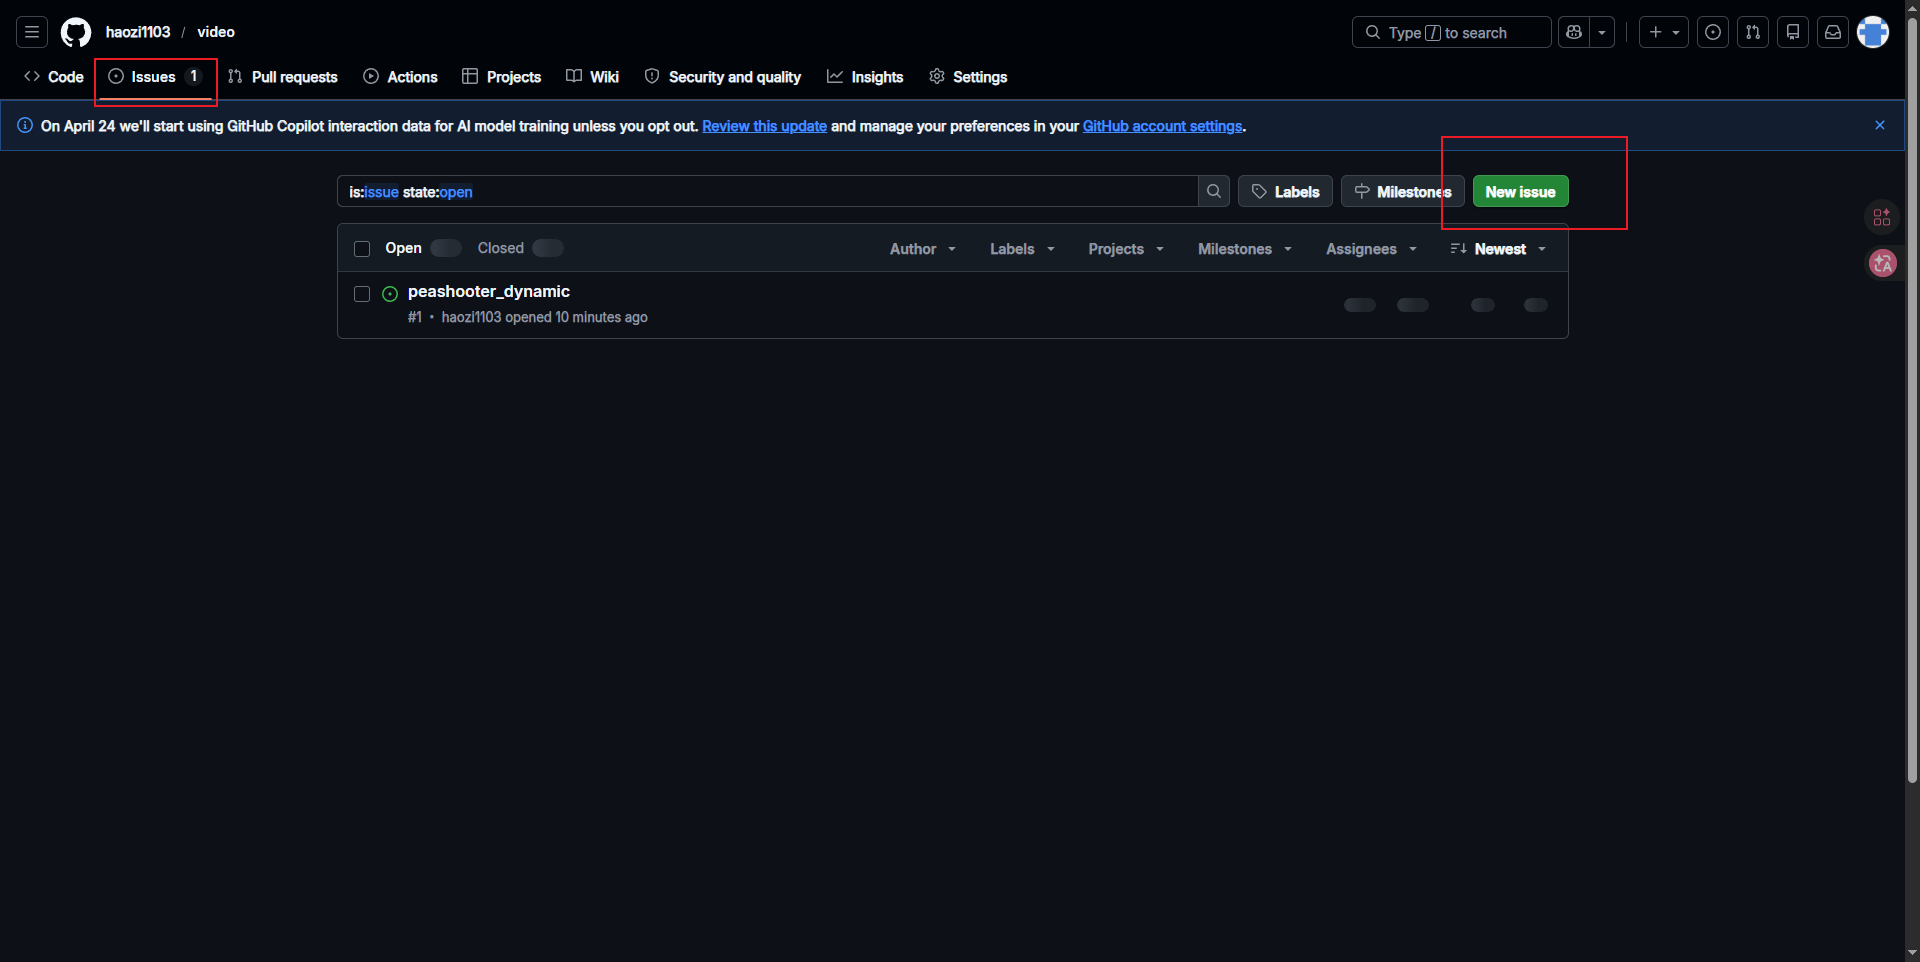Show Closed issues filter
This screenshot has width=1920, height=962.
pyautogui.click(x=520, y=248)
